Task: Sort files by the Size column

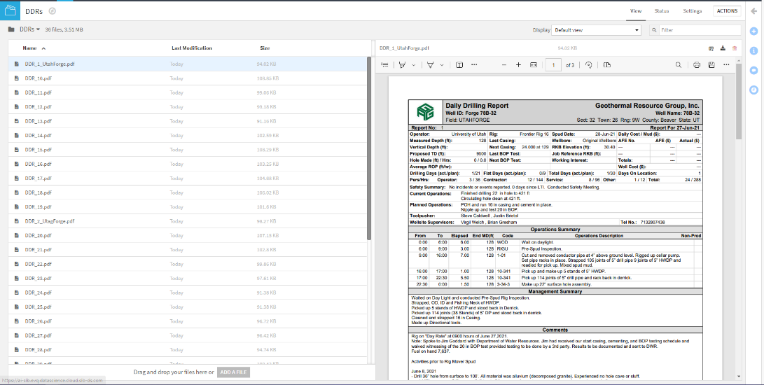Action: [265, 48]
